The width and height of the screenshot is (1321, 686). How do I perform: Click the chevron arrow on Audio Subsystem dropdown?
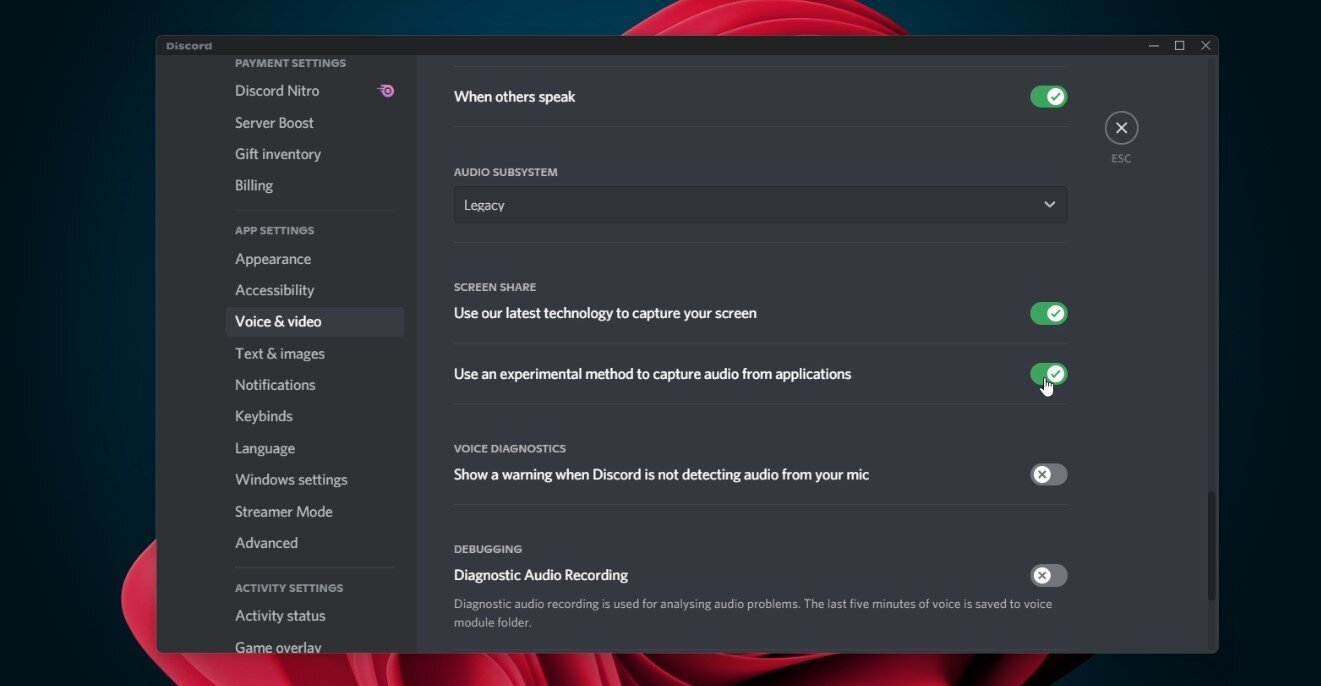click(1049, 205)
